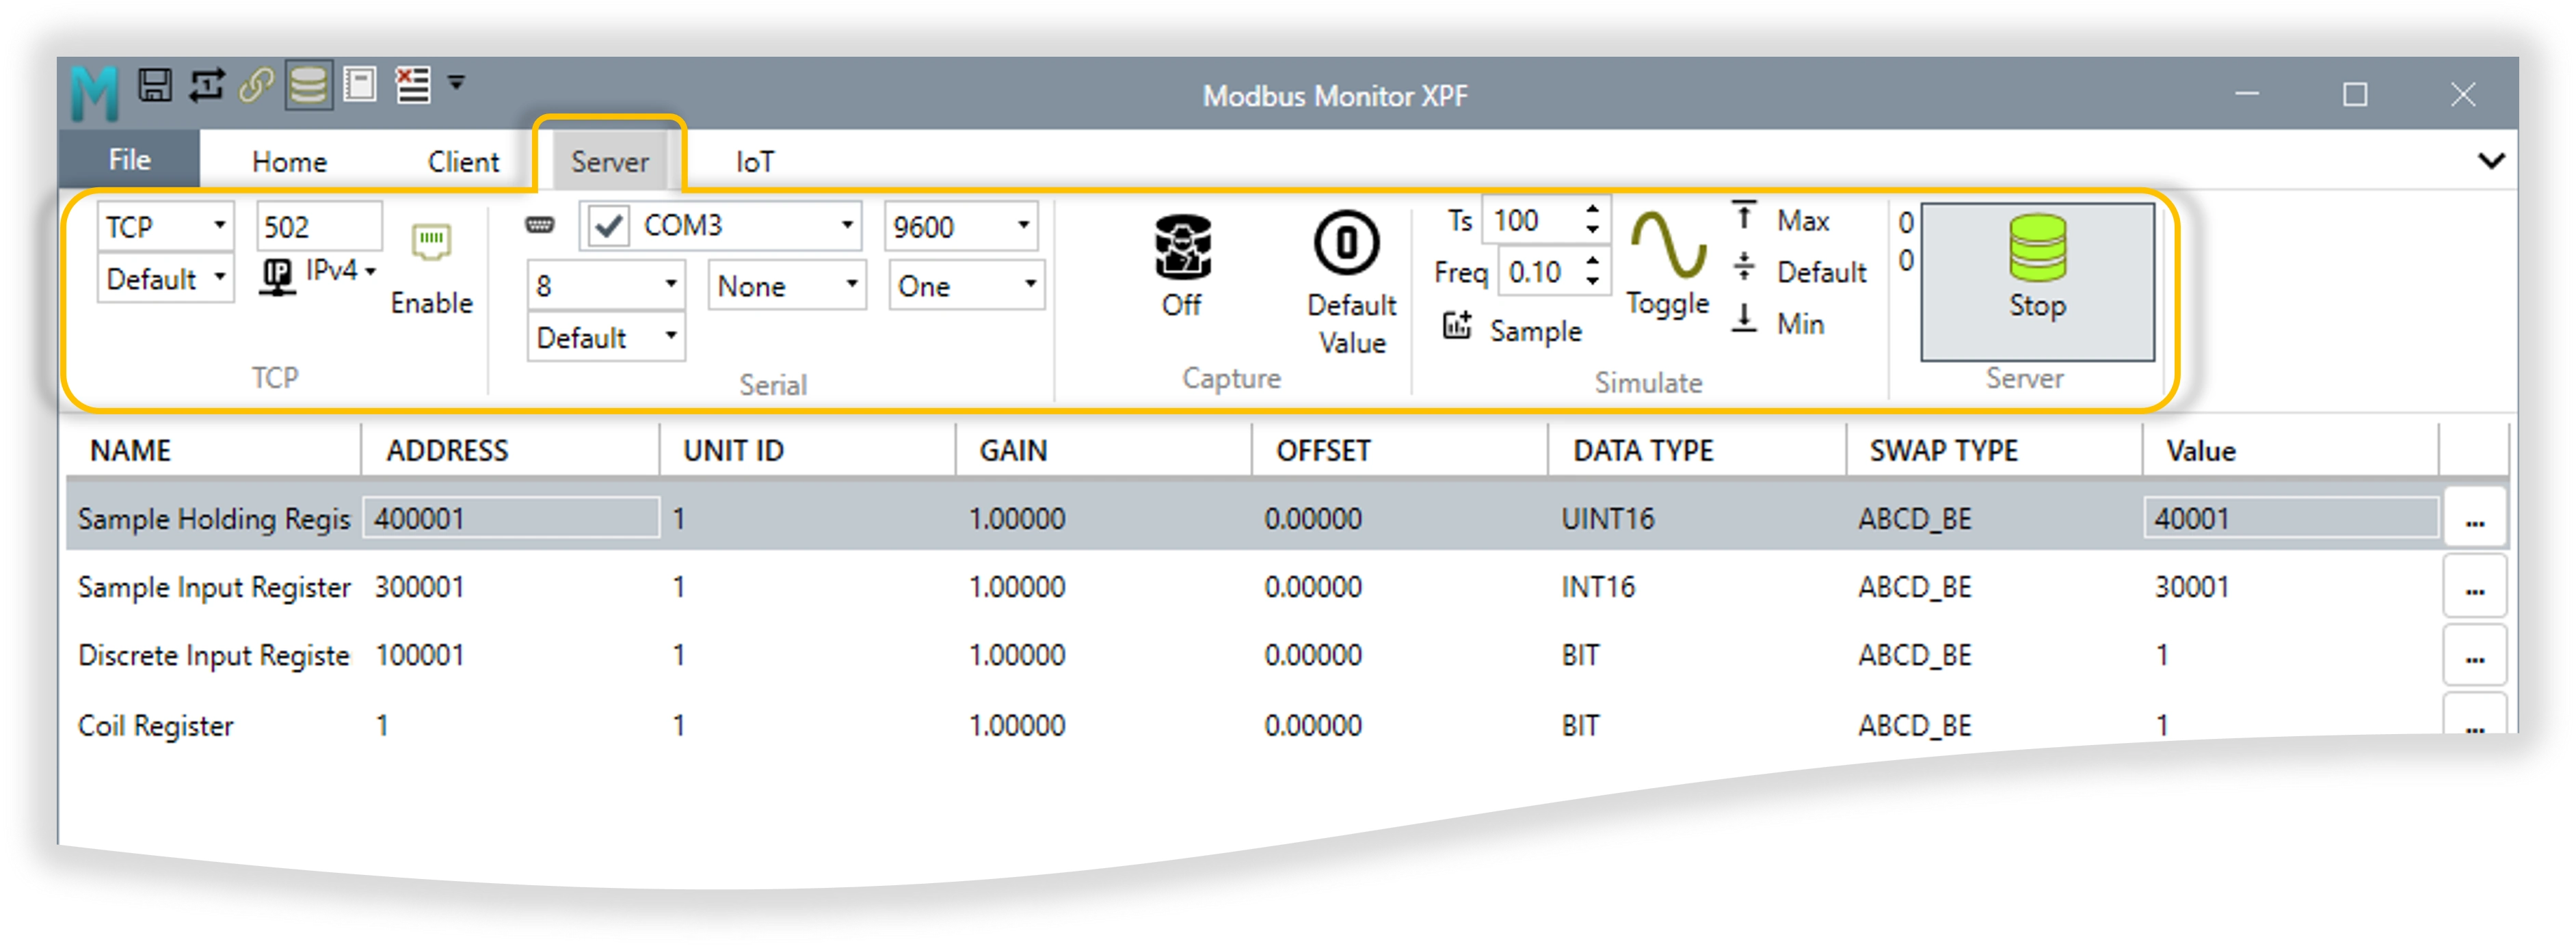This screenshot has width=2576, height=946.
Task: Click the value cell 30001
Action: 2191,587
